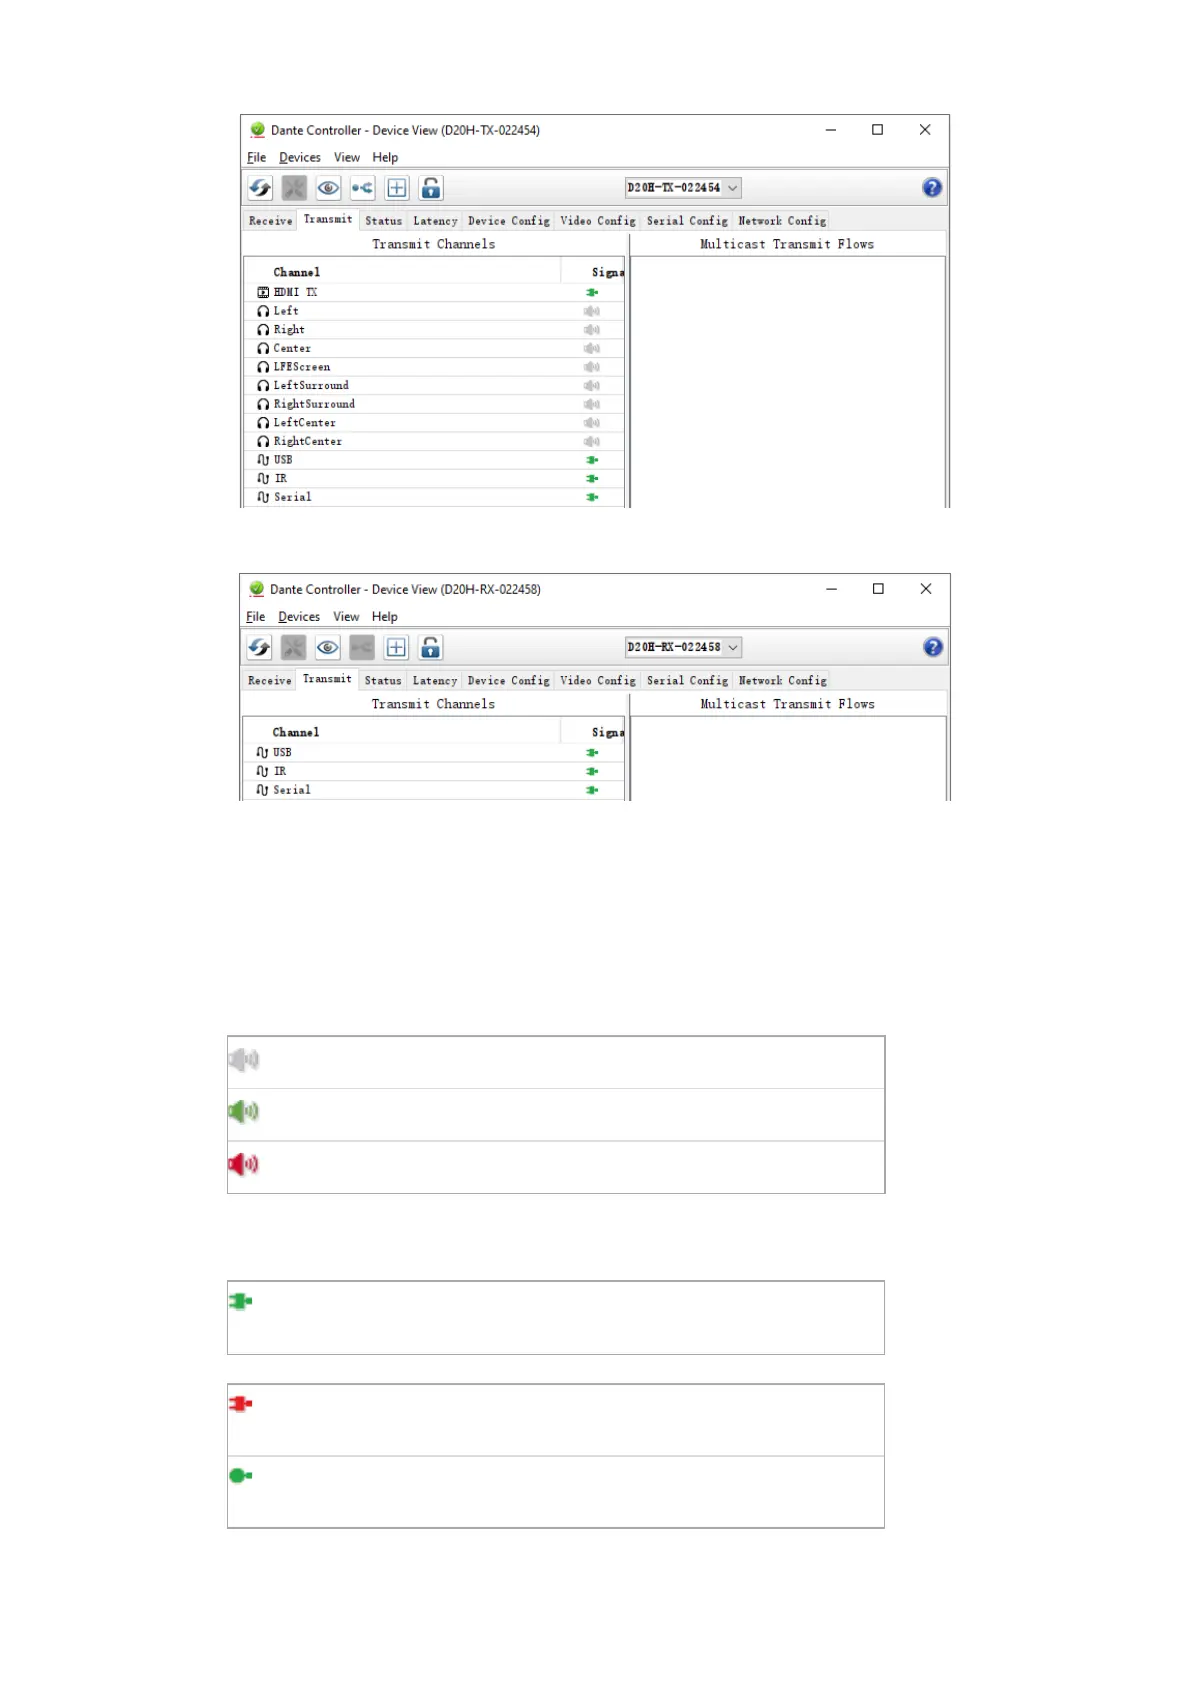The width and height of the screenshot is (1190, 1684).
Task: Click the device lock icon in TX window
Action: 431,188
